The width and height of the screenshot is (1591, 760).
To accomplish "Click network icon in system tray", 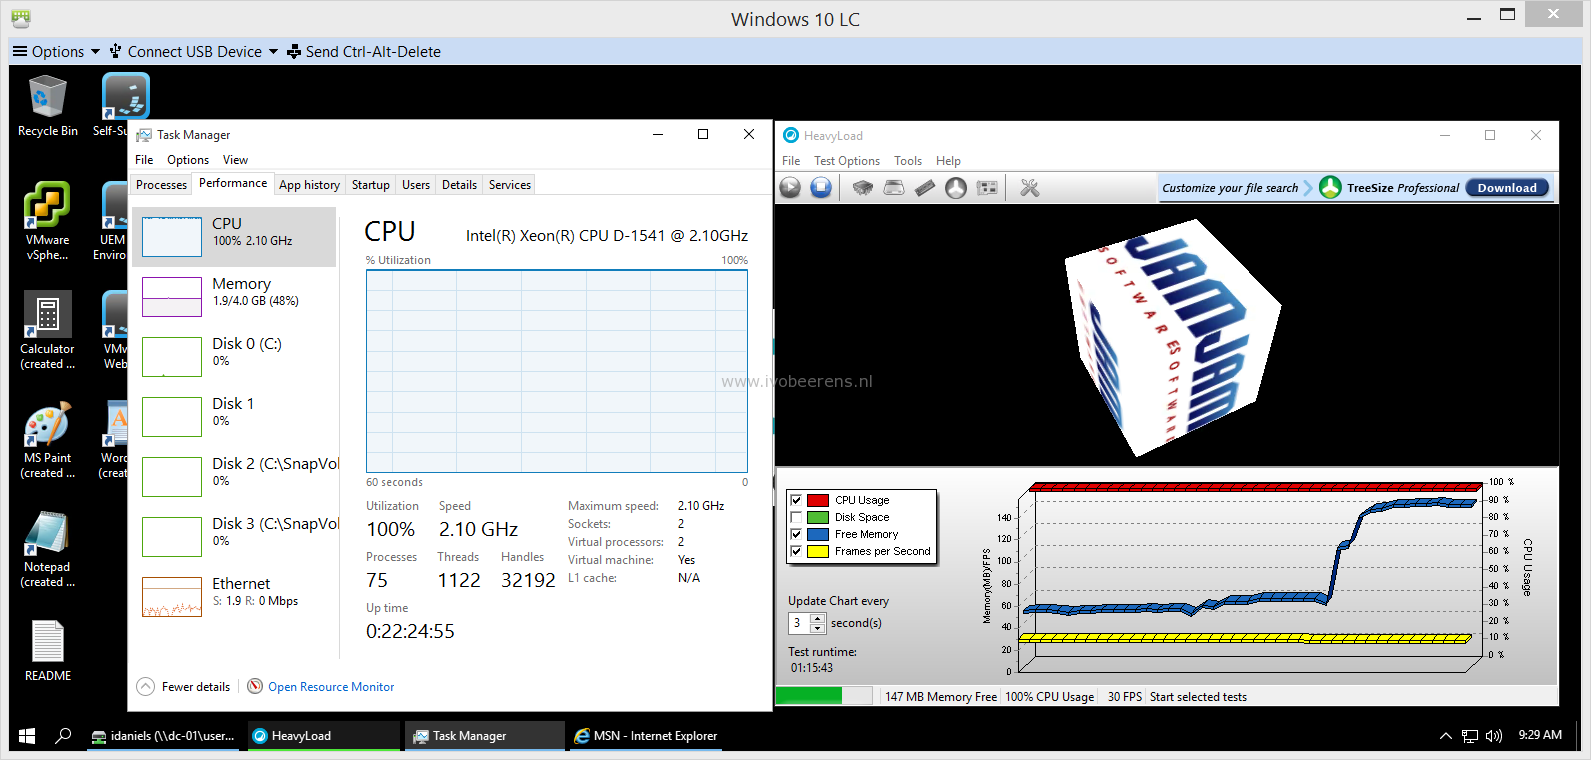I will (1470, 736).
